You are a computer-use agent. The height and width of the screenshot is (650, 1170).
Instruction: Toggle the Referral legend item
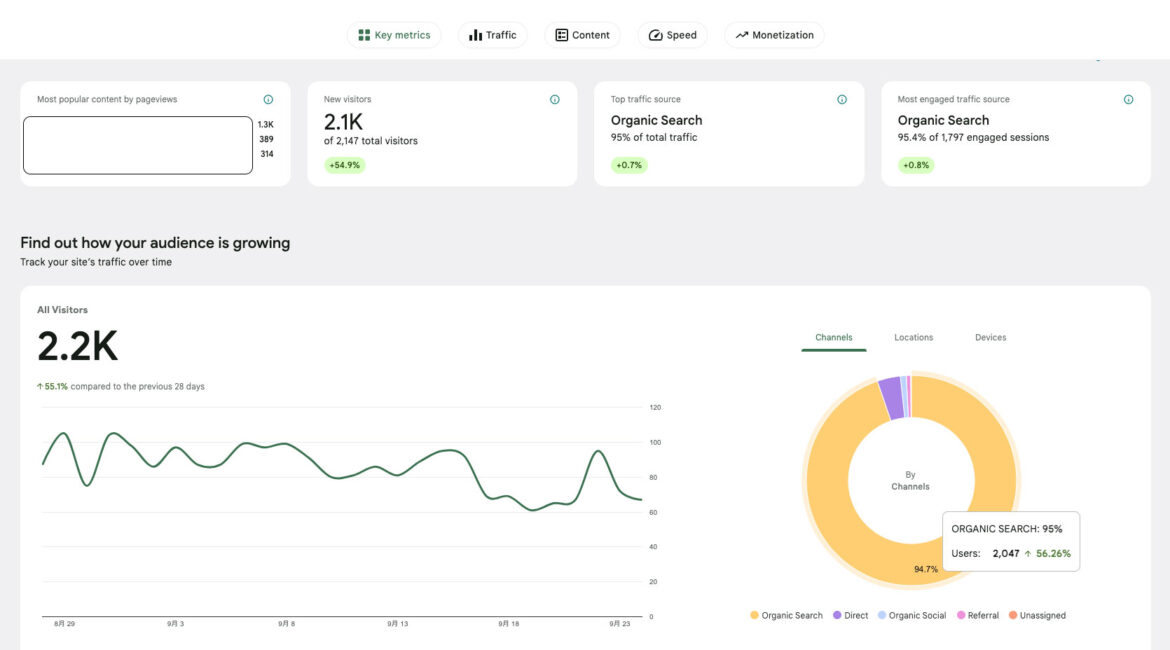(x=977, y=616)
